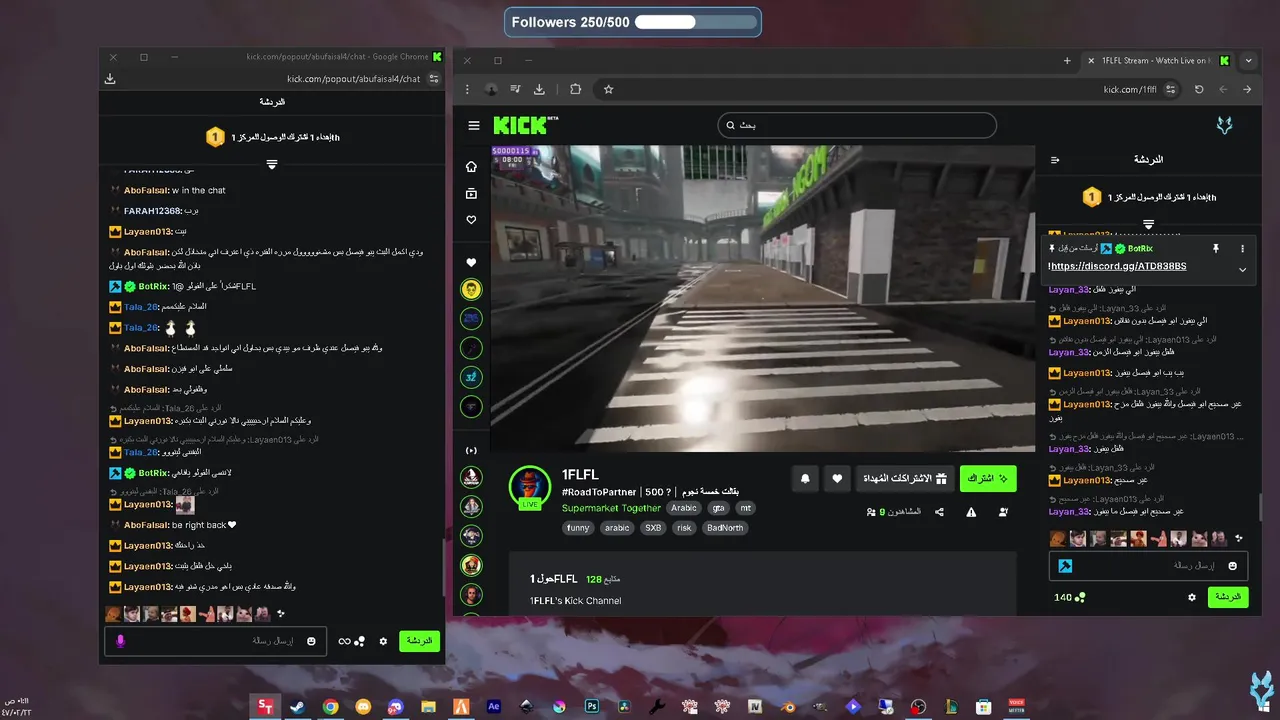Open main chat settings gear
Screen dimensions: 1280x720
(x=1191, y=597)
